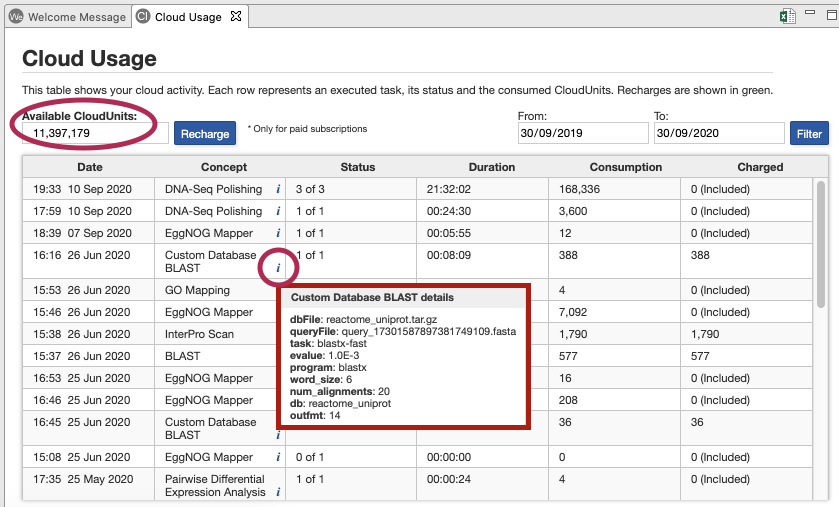Select the 17:59 10 Sep 2020 date cell
The image size is (839, 507).
[x=89, y=211]
